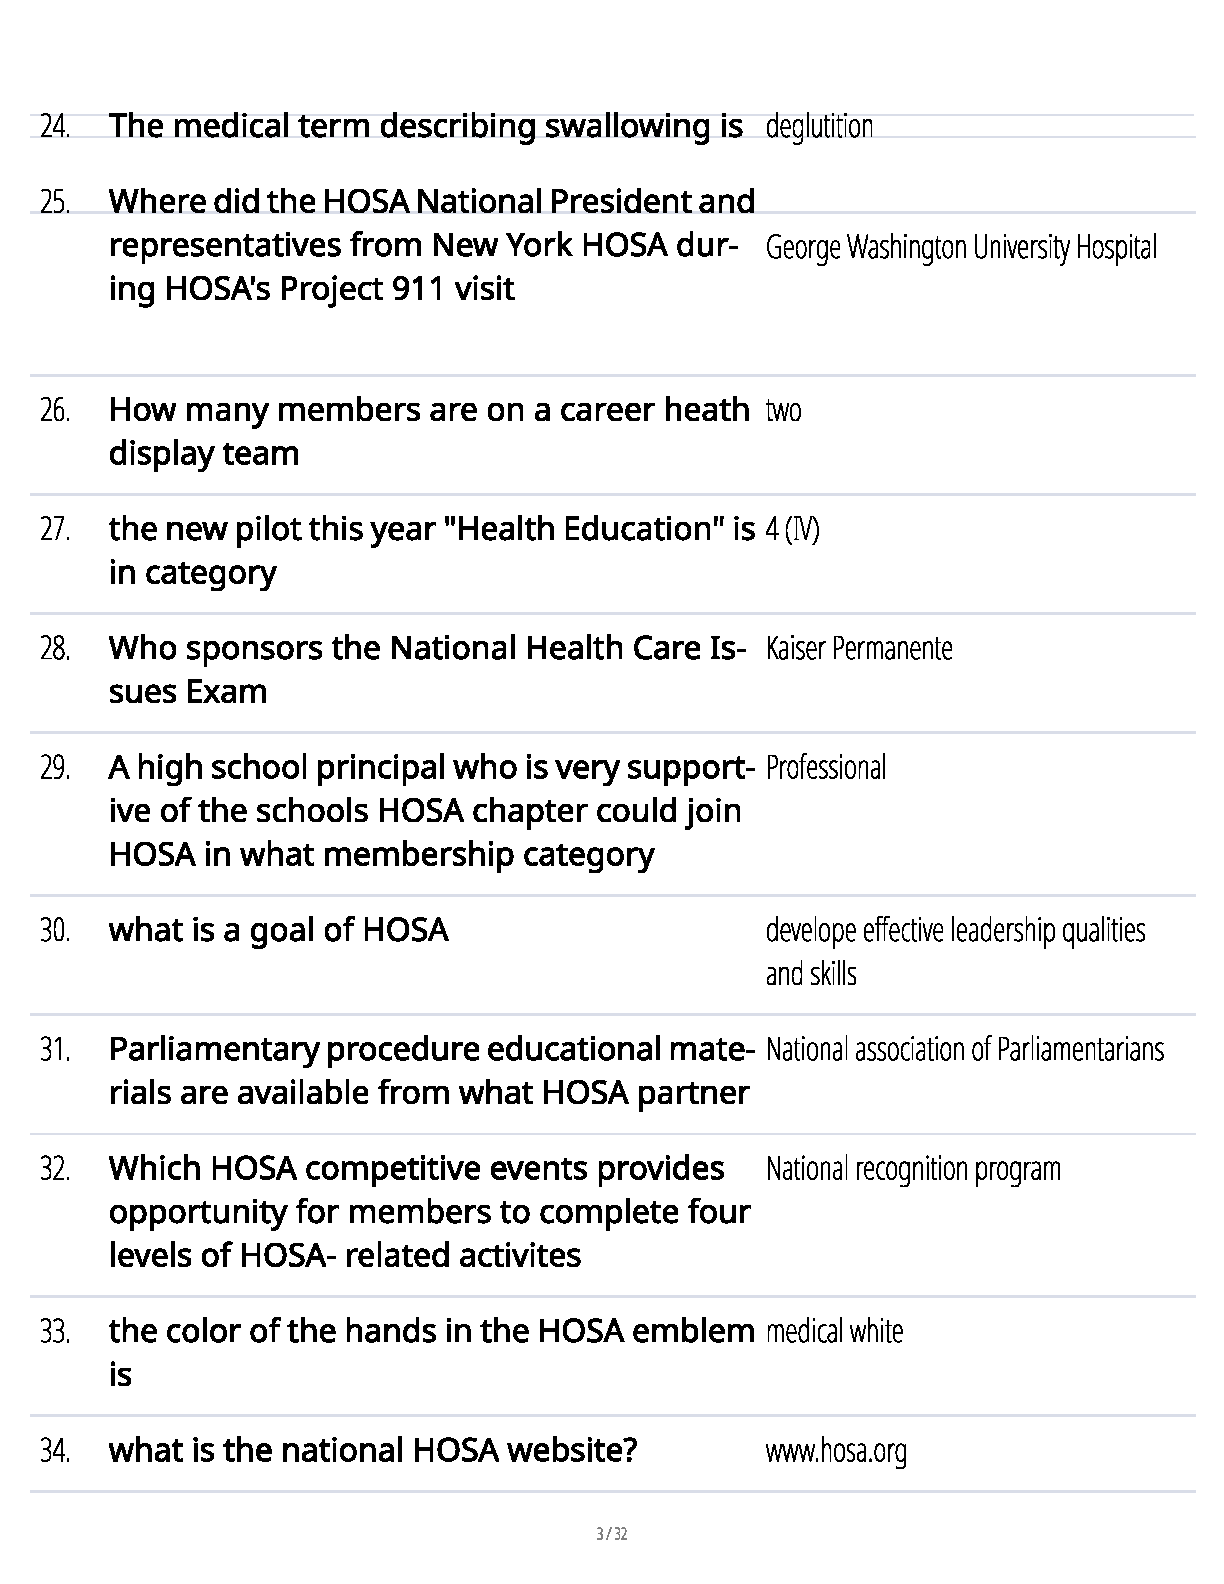1224x1584 pixels.
Task: Click the question number 31
Action: click(x=55, y=1050)
